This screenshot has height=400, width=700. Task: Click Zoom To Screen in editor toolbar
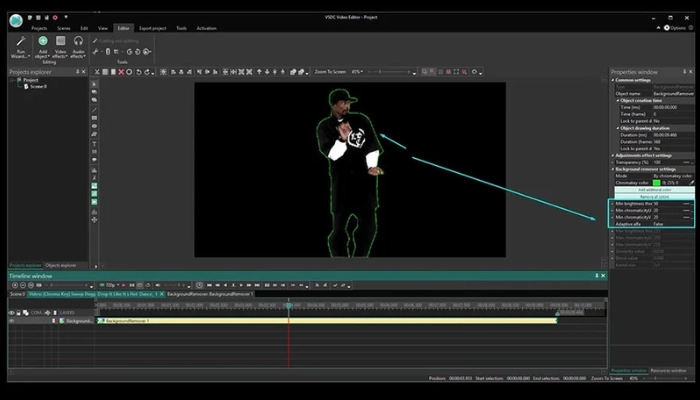330,72
